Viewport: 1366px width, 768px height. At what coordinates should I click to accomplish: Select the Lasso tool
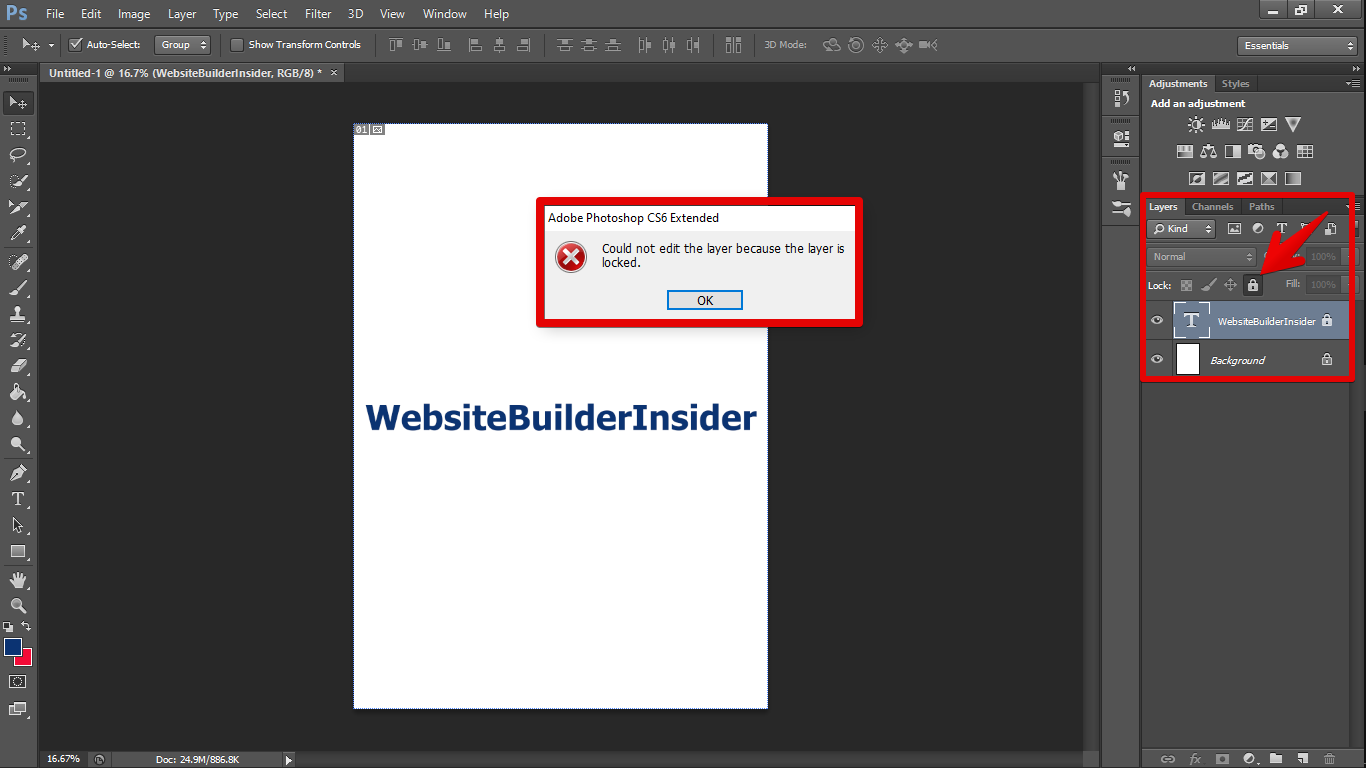click(18, 155)
